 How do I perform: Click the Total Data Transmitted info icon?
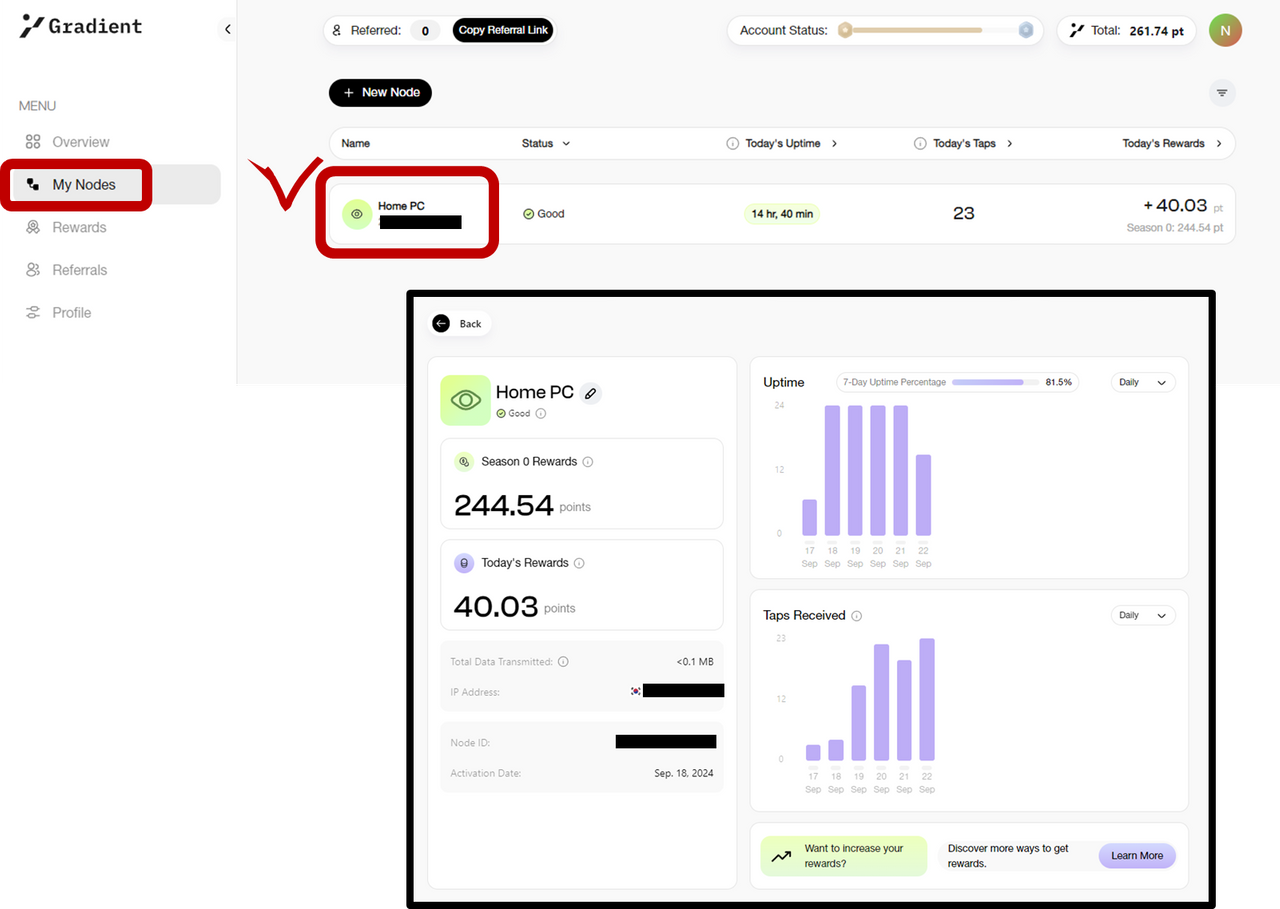[x=563, y=662]
